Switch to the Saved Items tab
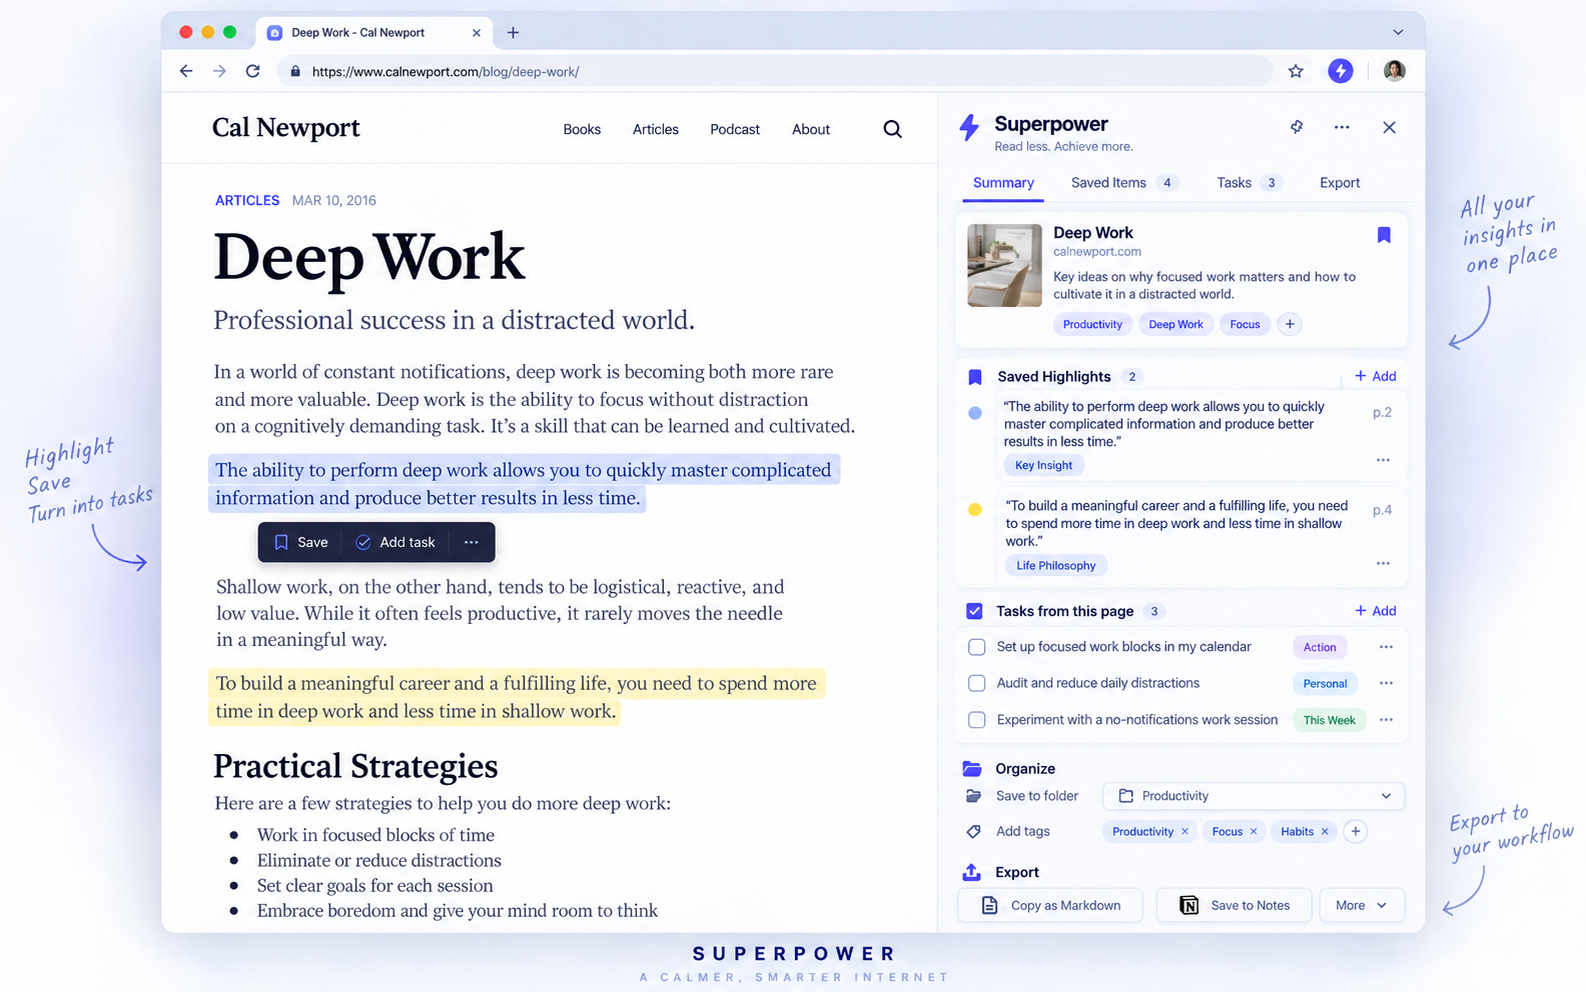 tap(1124, 183)
